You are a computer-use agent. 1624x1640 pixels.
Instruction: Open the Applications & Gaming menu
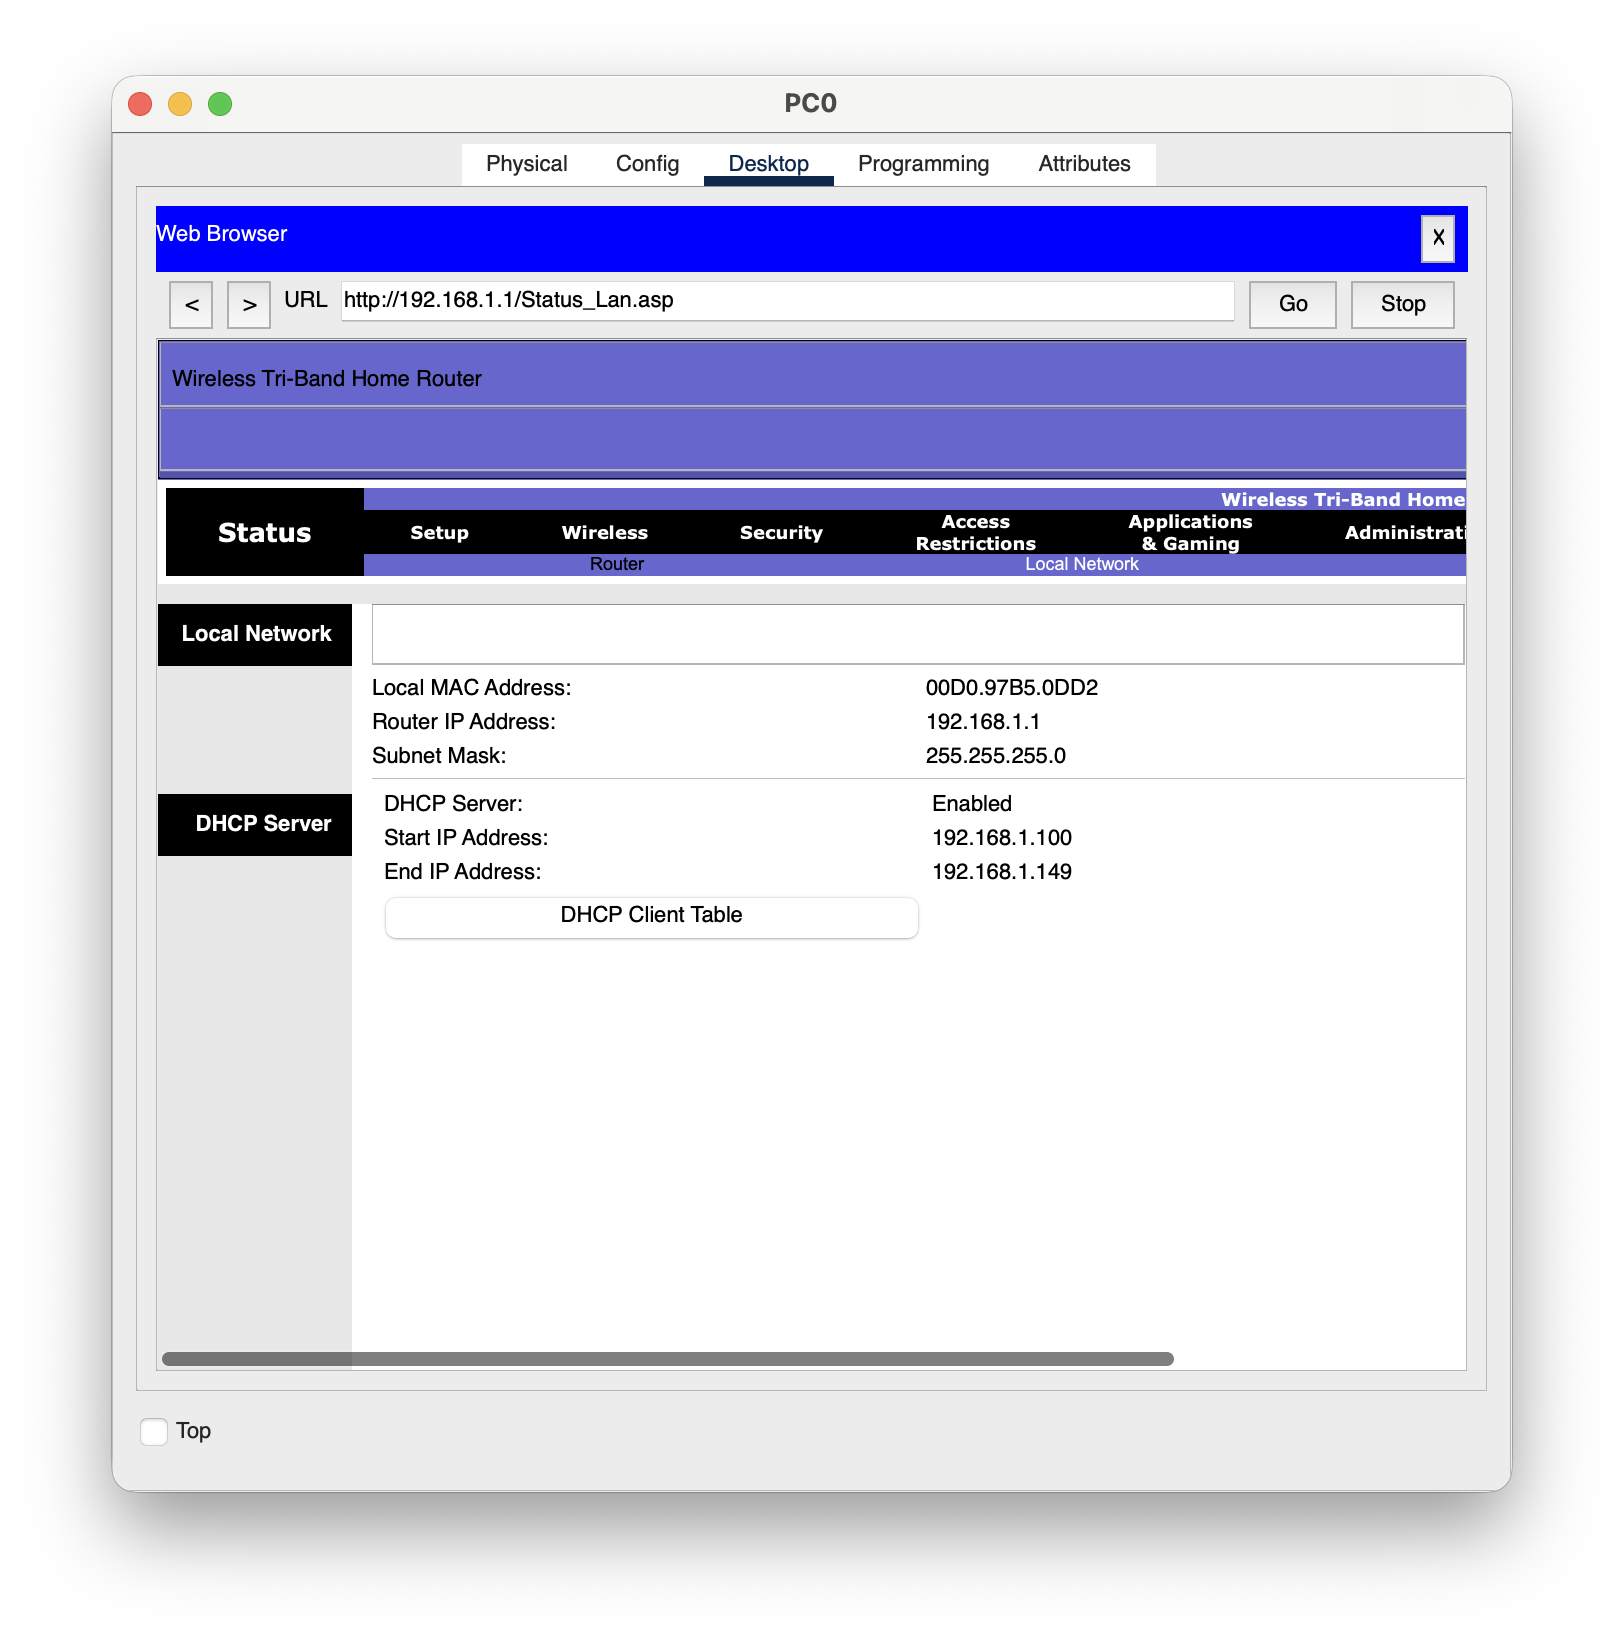1190,533
